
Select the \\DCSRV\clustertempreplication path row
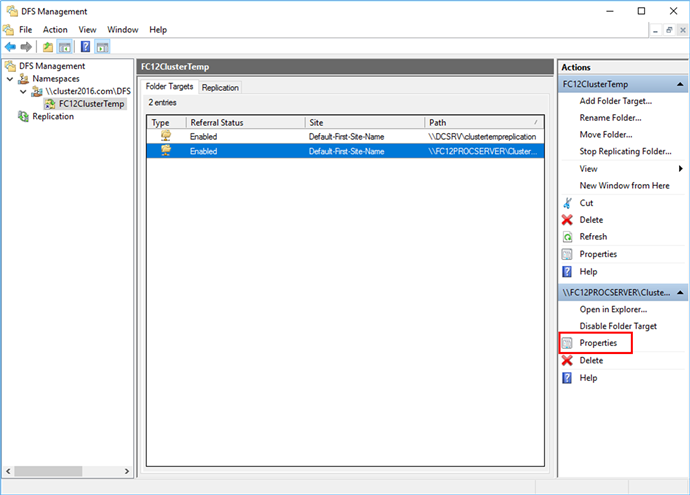tap(345, 136)
